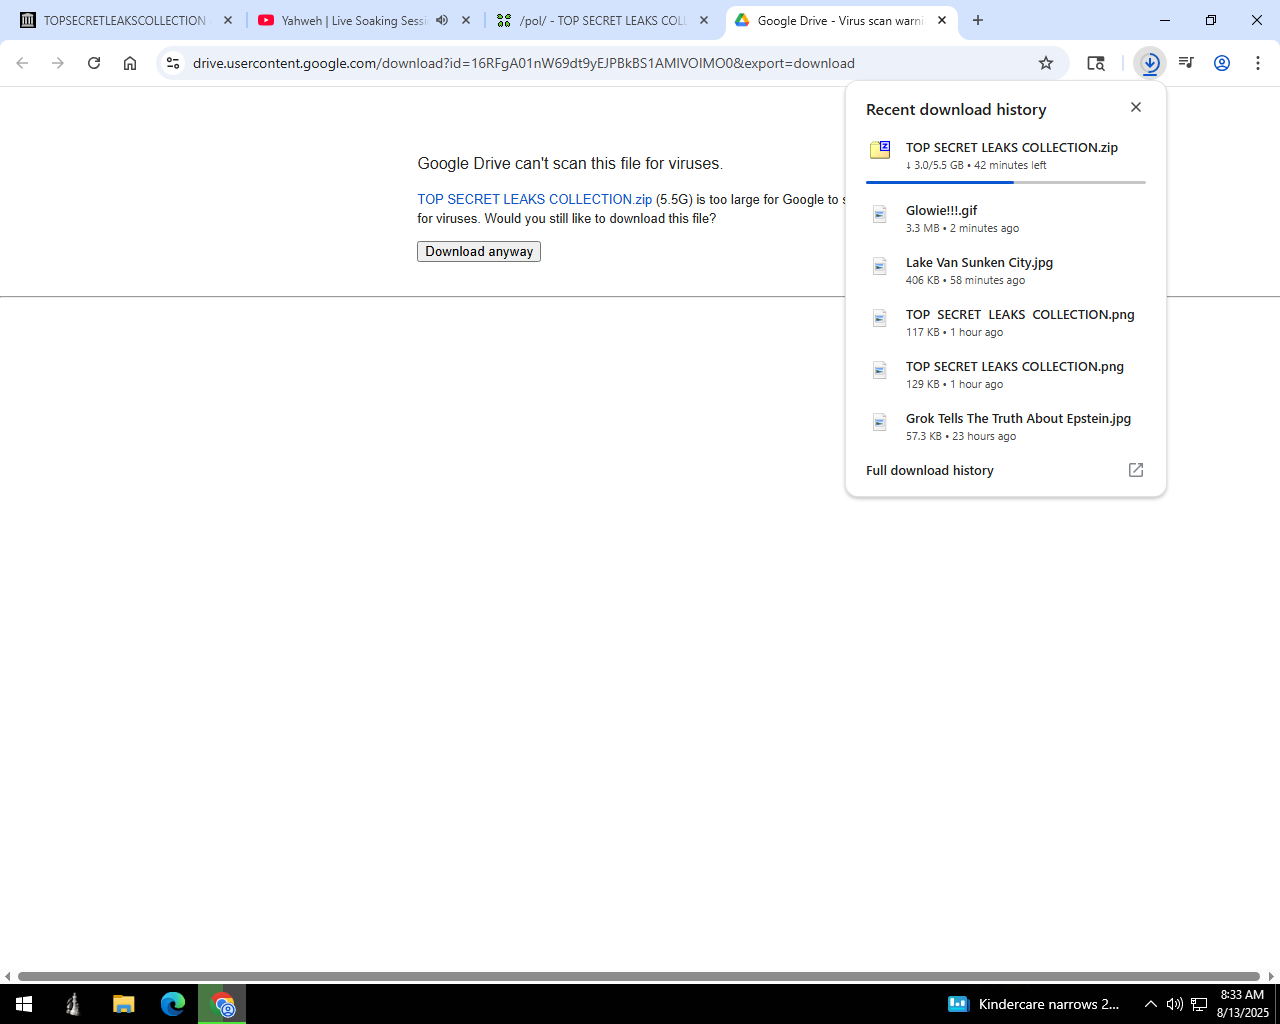This screenshot has height=1024, width=1280.
Task: Open the media controls icon
Action: (1186, 63)
